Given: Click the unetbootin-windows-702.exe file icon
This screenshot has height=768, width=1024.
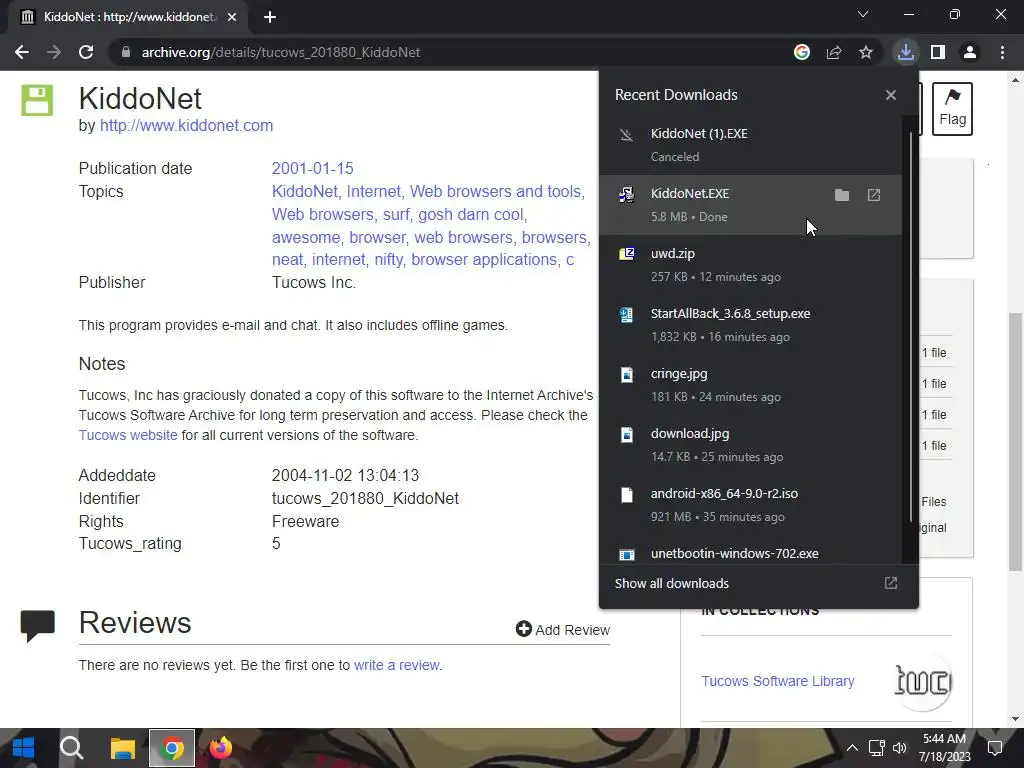Looking at the screenshot, I should pos(626,555).
